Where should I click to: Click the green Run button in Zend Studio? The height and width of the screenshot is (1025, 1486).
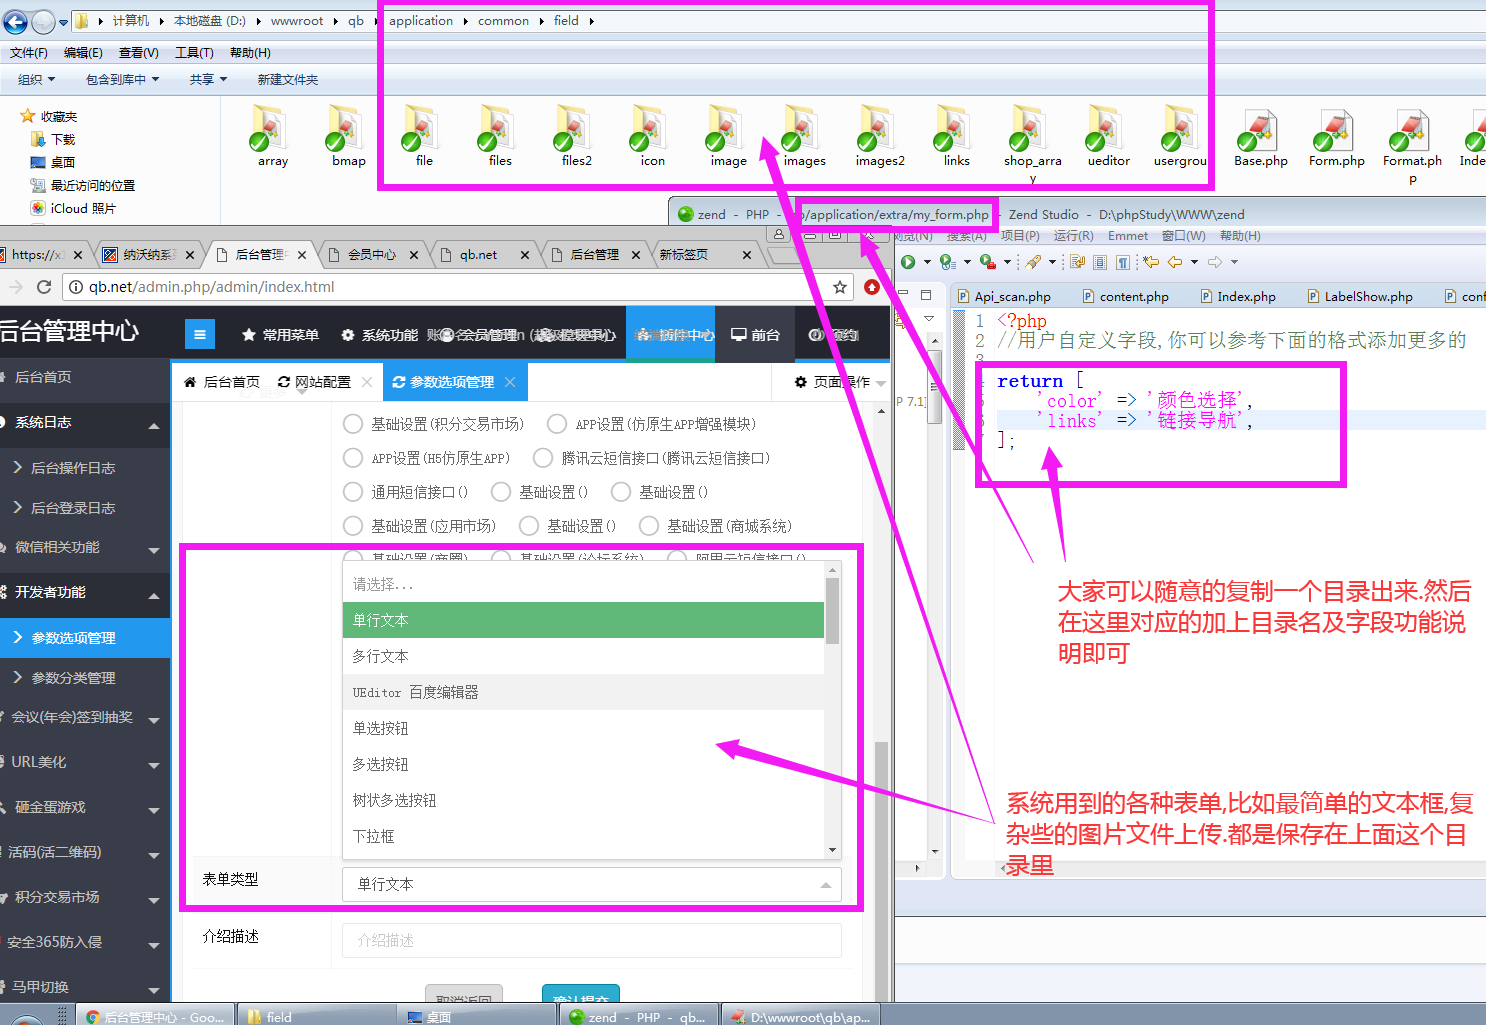pyautogui.click(x=908, y=262)
